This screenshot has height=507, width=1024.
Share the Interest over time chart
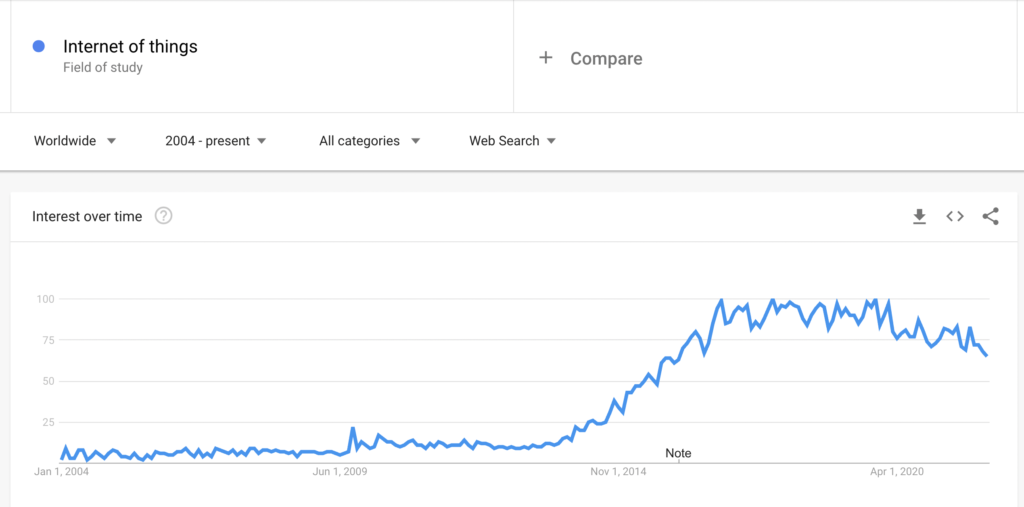tap(990, 216)
